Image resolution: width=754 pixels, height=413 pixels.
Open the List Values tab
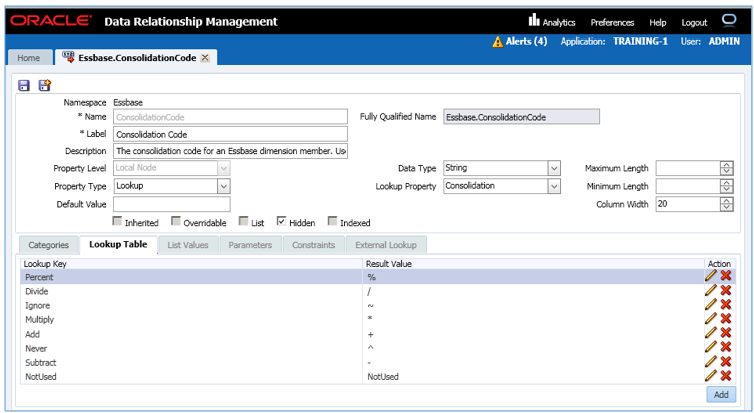tap(188, 245)
